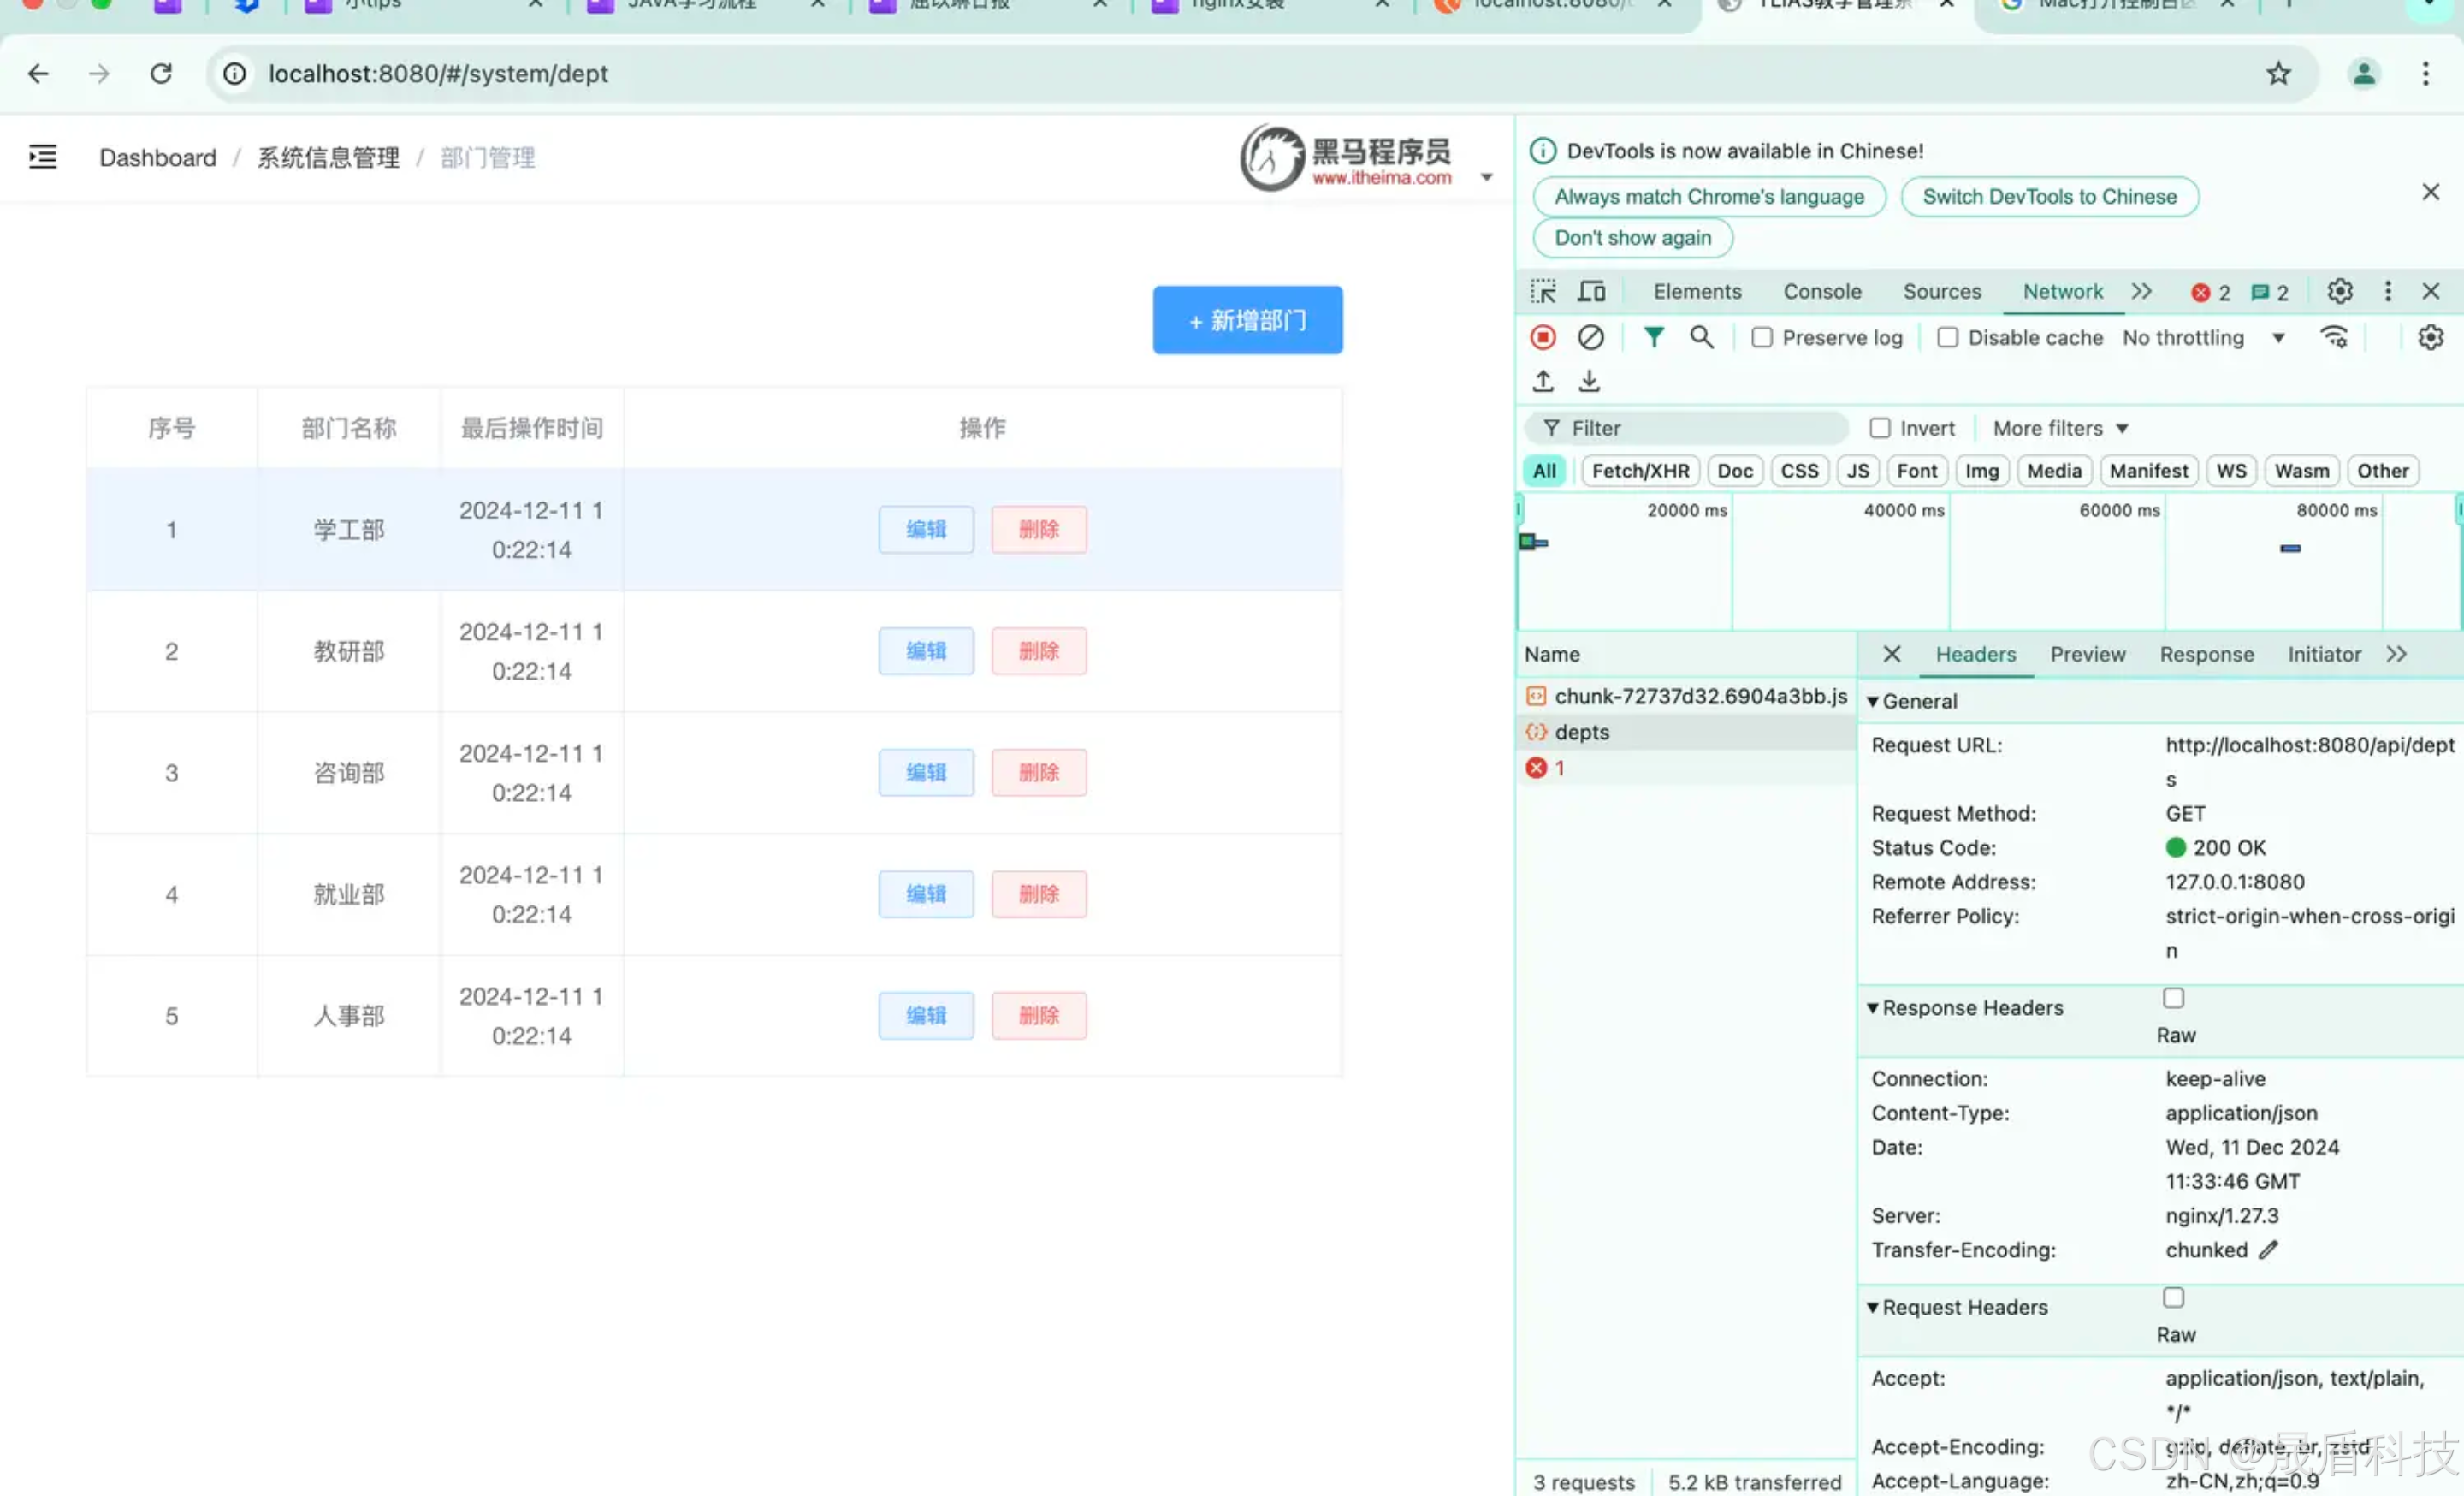Open DevTools settings gear

coord(2339,291)
